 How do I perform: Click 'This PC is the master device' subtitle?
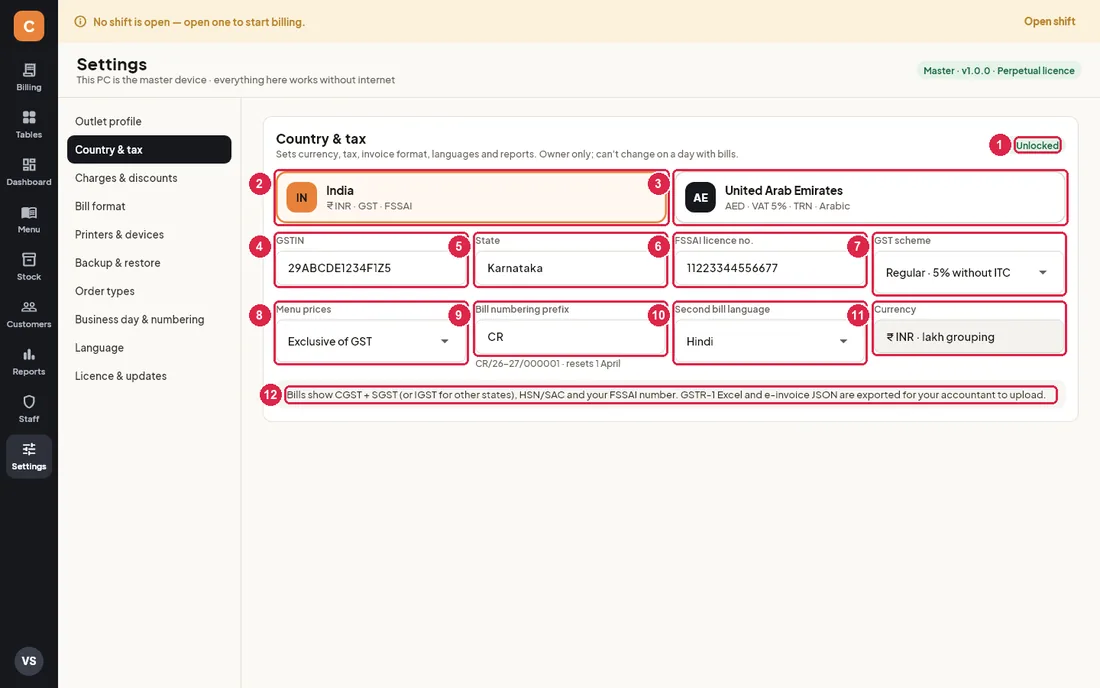(235, 80)
